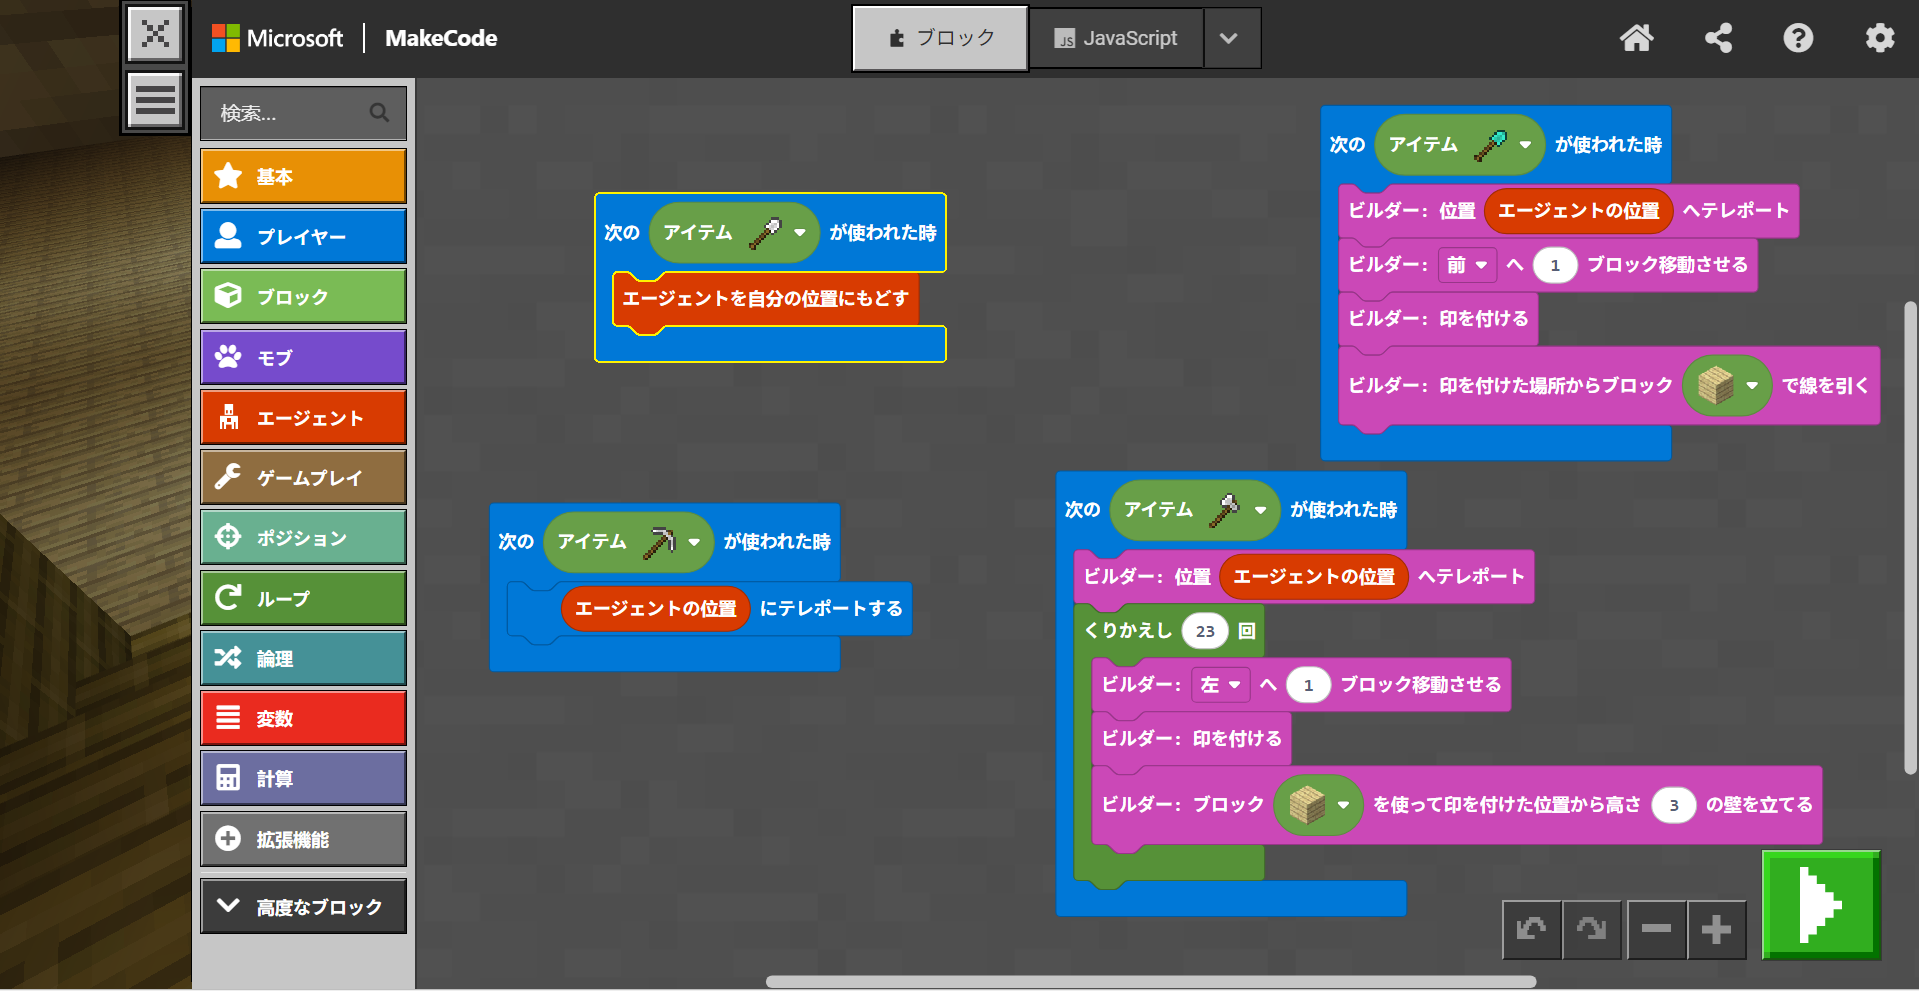
Task: Switch to the JavaScript editor tab
Action: point(1116,38)
